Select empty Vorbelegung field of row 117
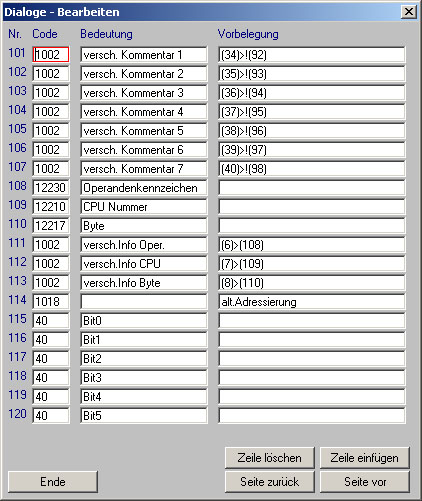The image size is (422, 501). 312,358
